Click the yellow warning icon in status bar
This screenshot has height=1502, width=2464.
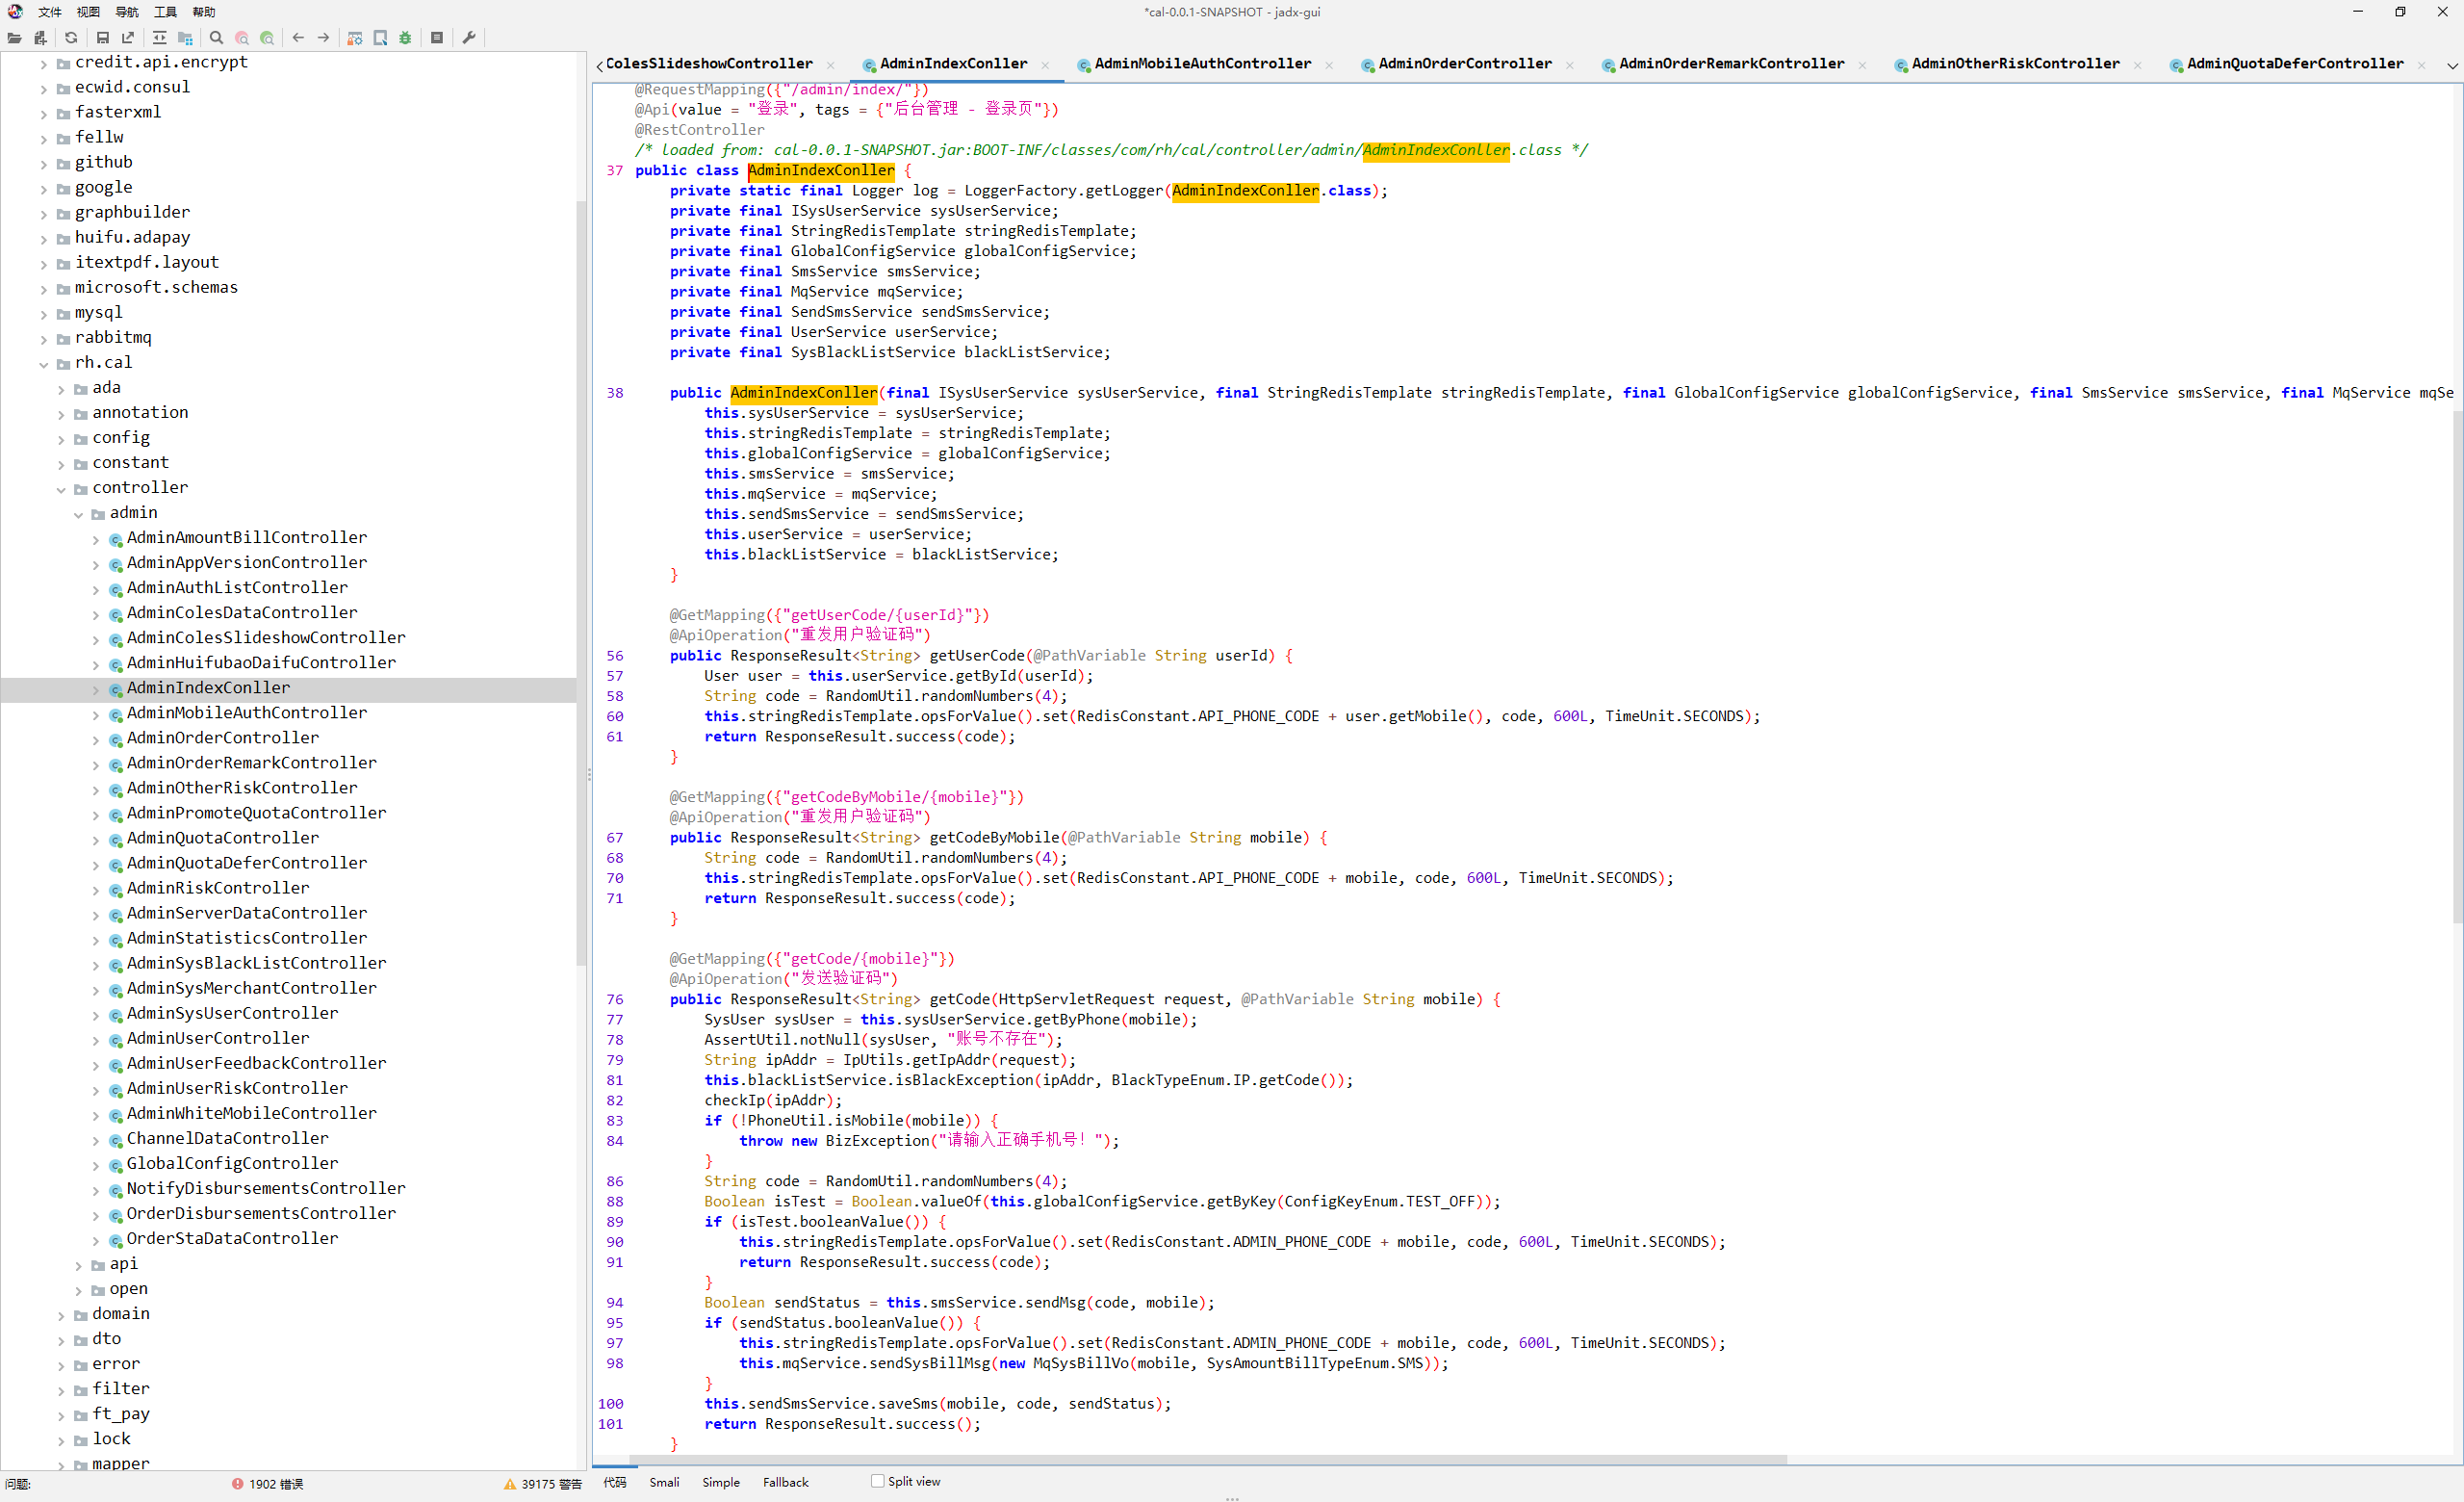(x=510, y=1484)
